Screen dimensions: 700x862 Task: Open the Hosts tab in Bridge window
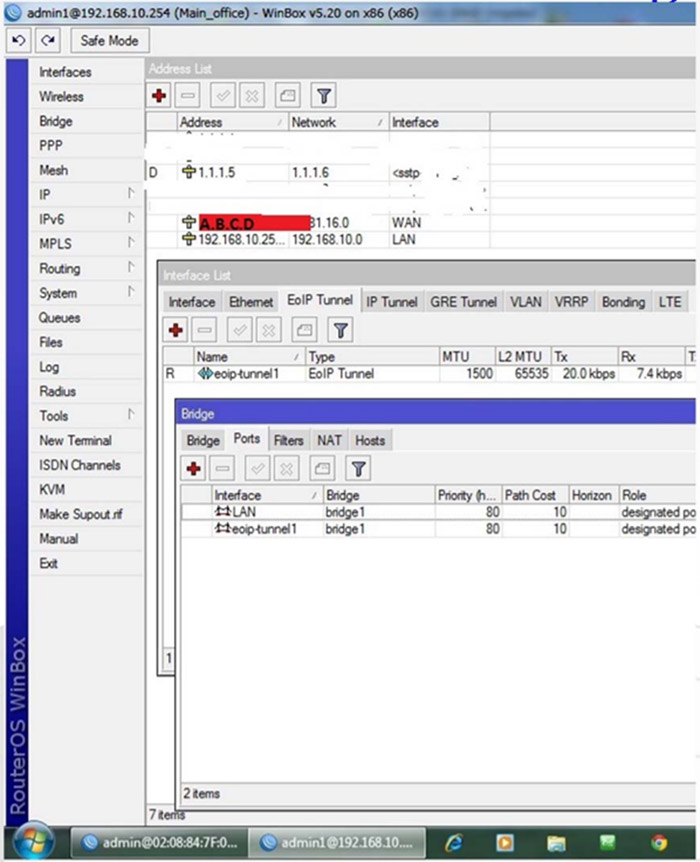click(370, 440)
